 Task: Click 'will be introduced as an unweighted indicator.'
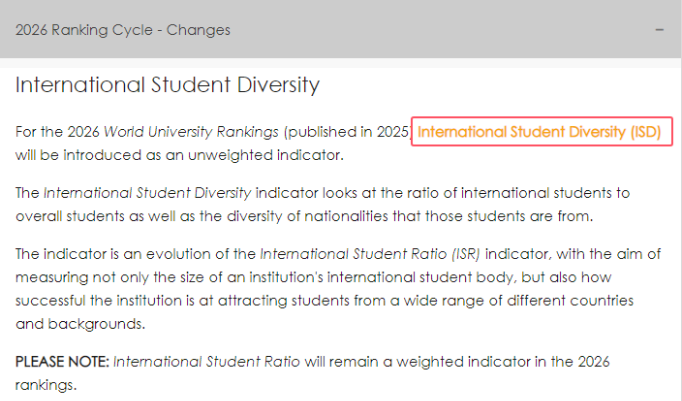click(180, 155)
